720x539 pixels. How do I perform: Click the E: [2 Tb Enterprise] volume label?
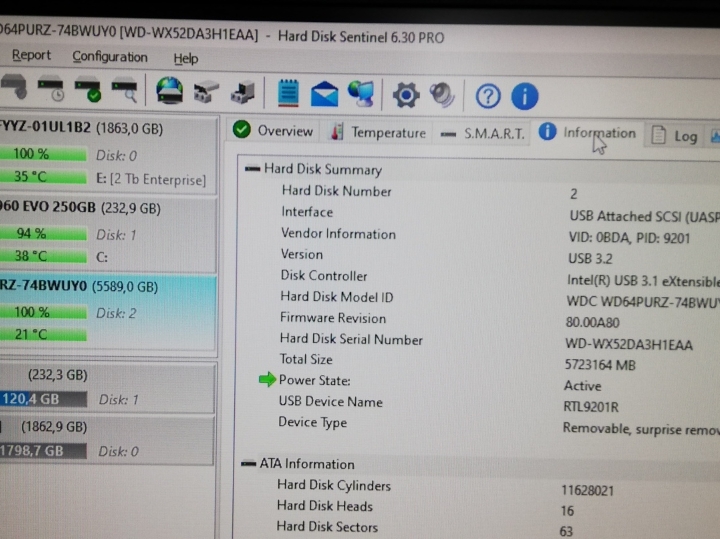click(x=151, y=179)
